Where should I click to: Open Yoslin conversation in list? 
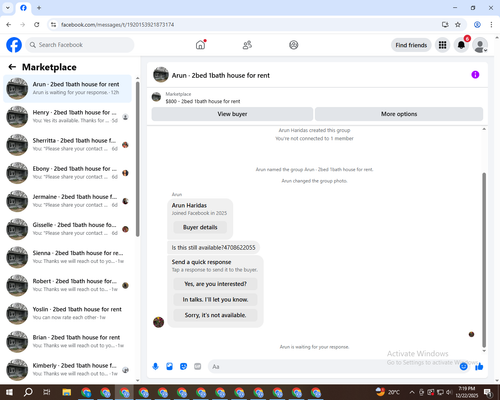[x=67, y=313]
